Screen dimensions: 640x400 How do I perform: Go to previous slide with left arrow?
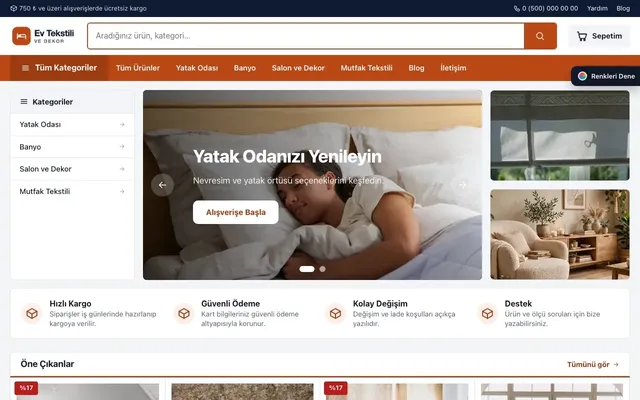[x=162, y=185]
